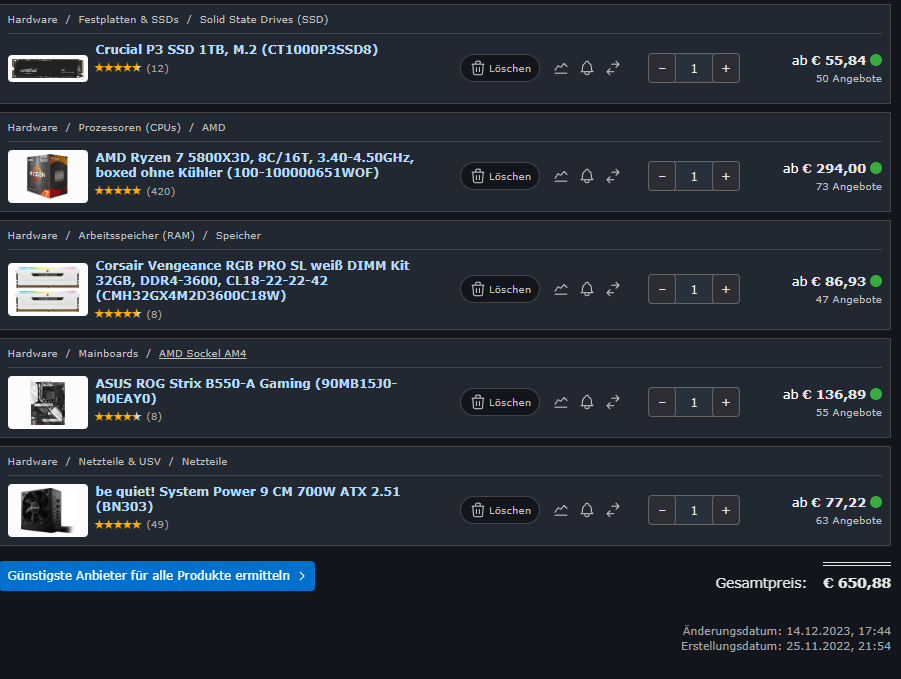
Task: Set price alert bell for be quiet! PSU
Action: point(587,510)
